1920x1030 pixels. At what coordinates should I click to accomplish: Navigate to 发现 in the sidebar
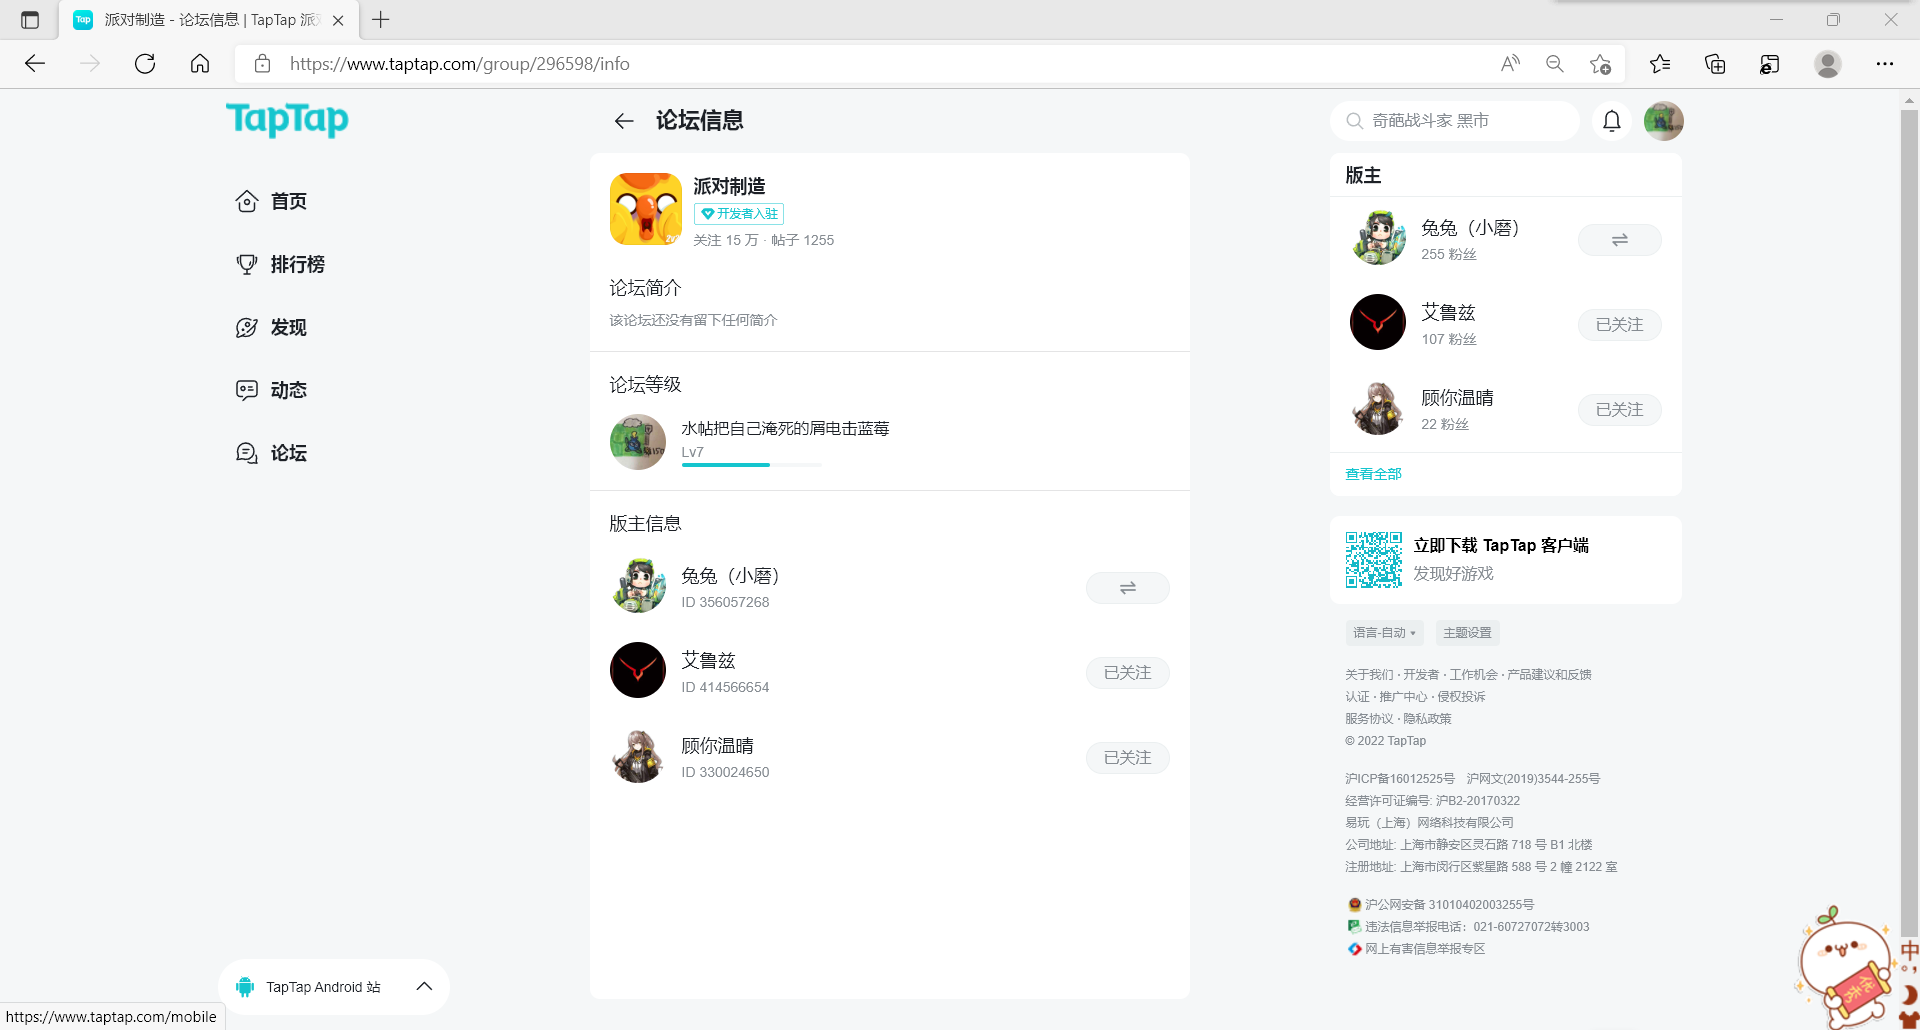[288, 327]
